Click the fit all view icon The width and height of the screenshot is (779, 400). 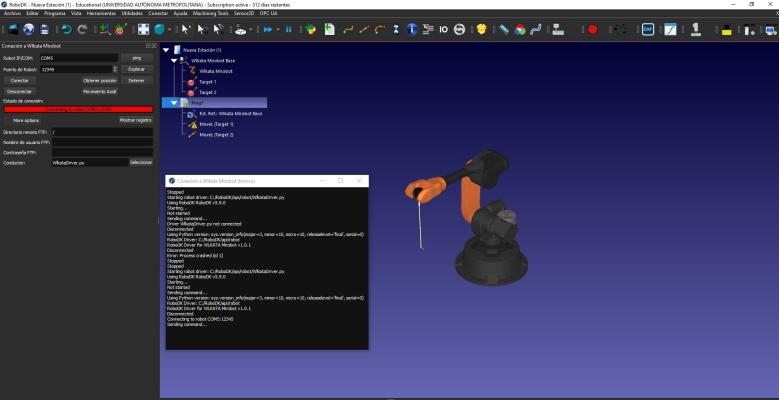[144, 29]
